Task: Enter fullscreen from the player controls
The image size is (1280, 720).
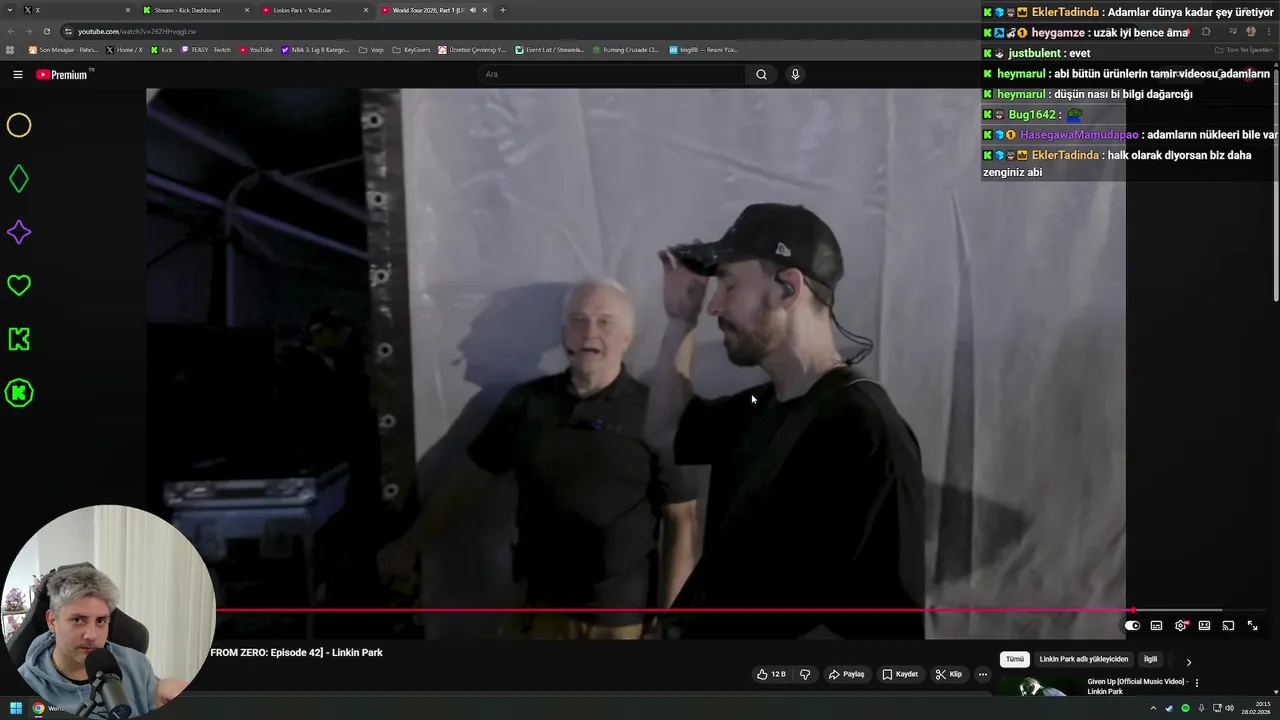Action: (x=1252, y=626)
